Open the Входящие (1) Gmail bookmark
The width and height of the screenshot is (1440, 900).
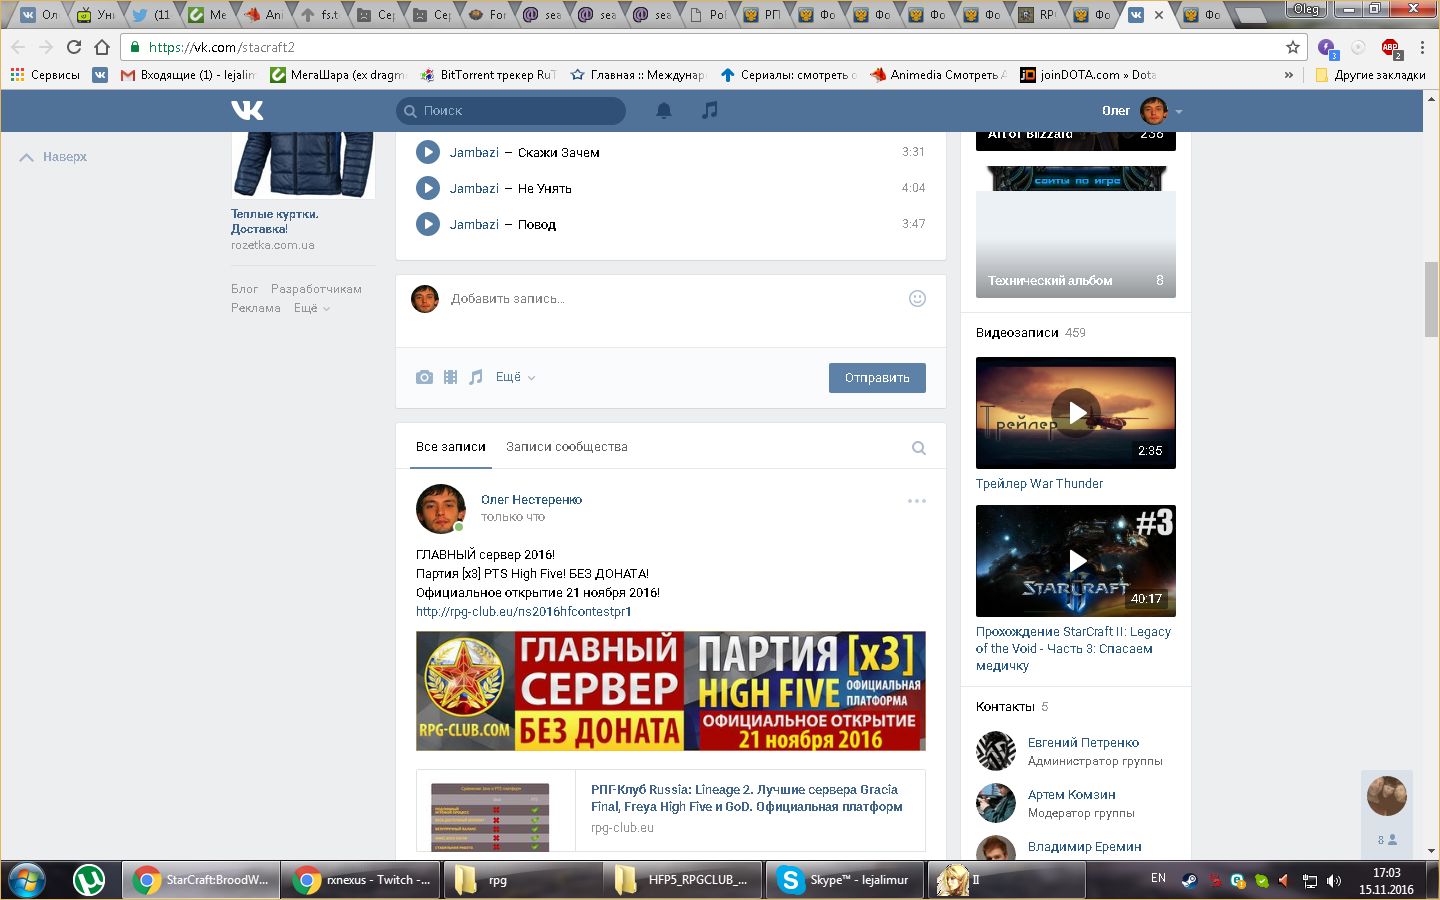pos(188,74)
